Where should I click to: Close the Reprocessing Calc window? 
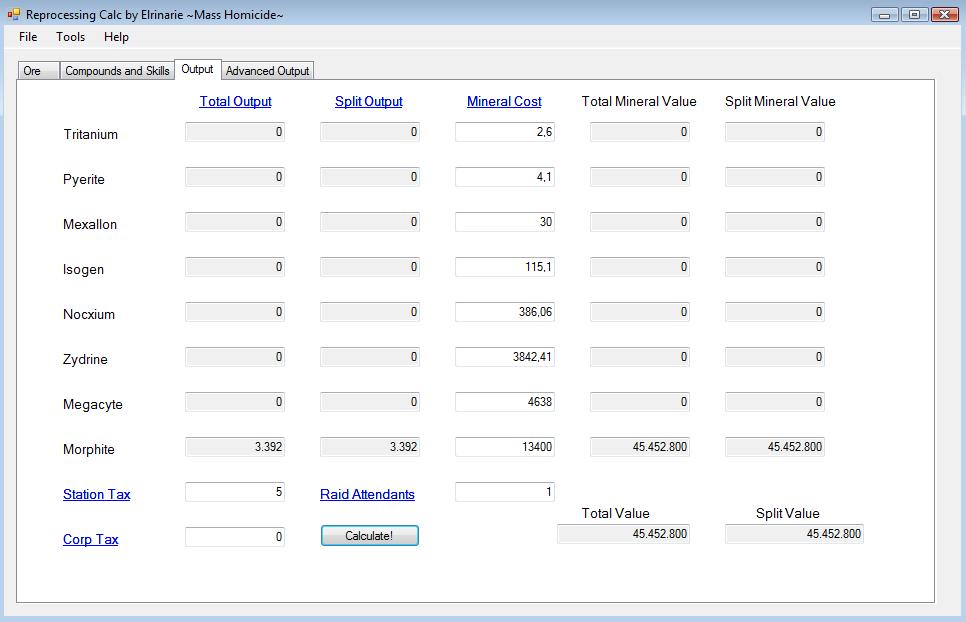click(x=944, y=15)
